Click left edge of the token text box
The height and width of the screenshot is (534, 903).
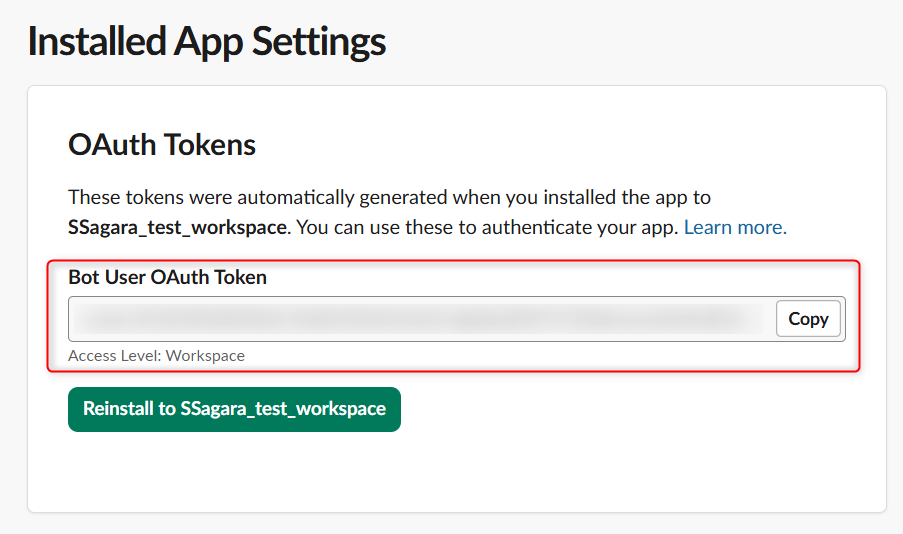pos(76,319)
